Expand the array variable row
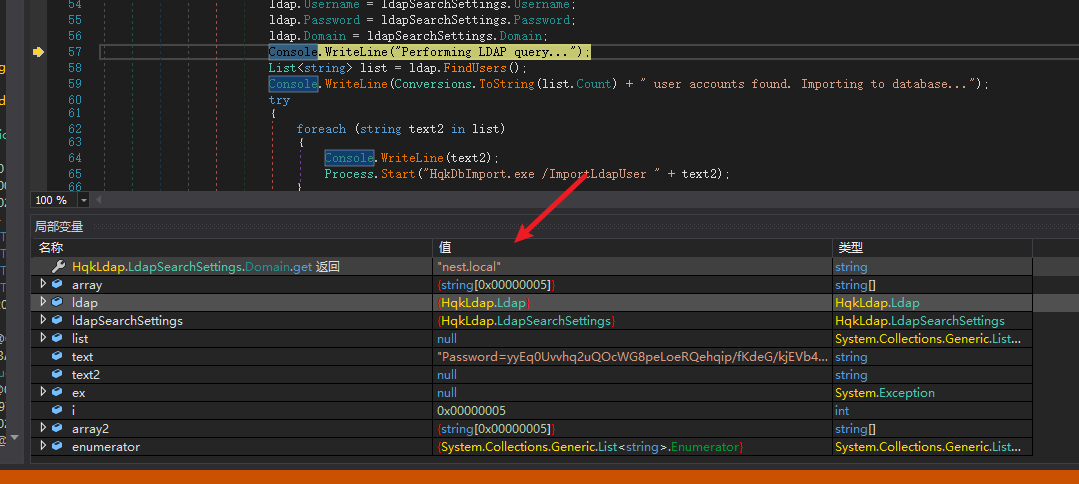 [43, 284]
